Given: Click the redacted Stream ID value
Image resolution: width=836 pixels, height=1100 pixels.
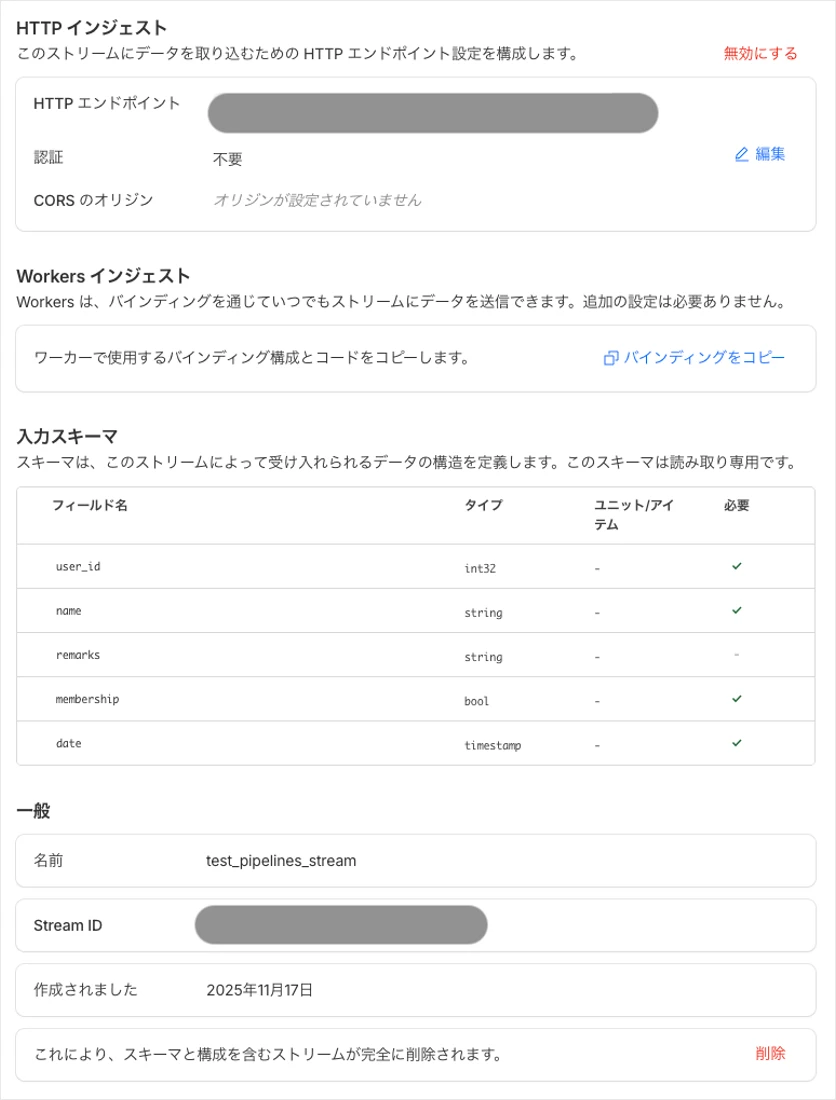Looking at the screenshot, I should click(x=340, y=925).
